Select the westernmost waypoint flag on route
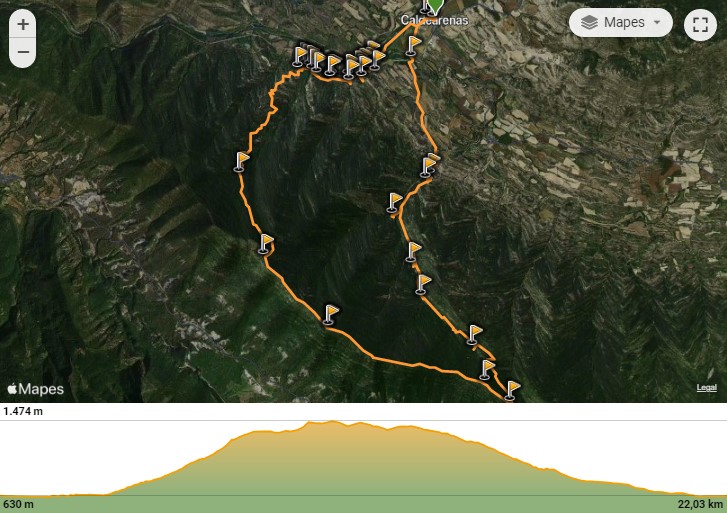This screenshot has width=727, height=513. 240,162
